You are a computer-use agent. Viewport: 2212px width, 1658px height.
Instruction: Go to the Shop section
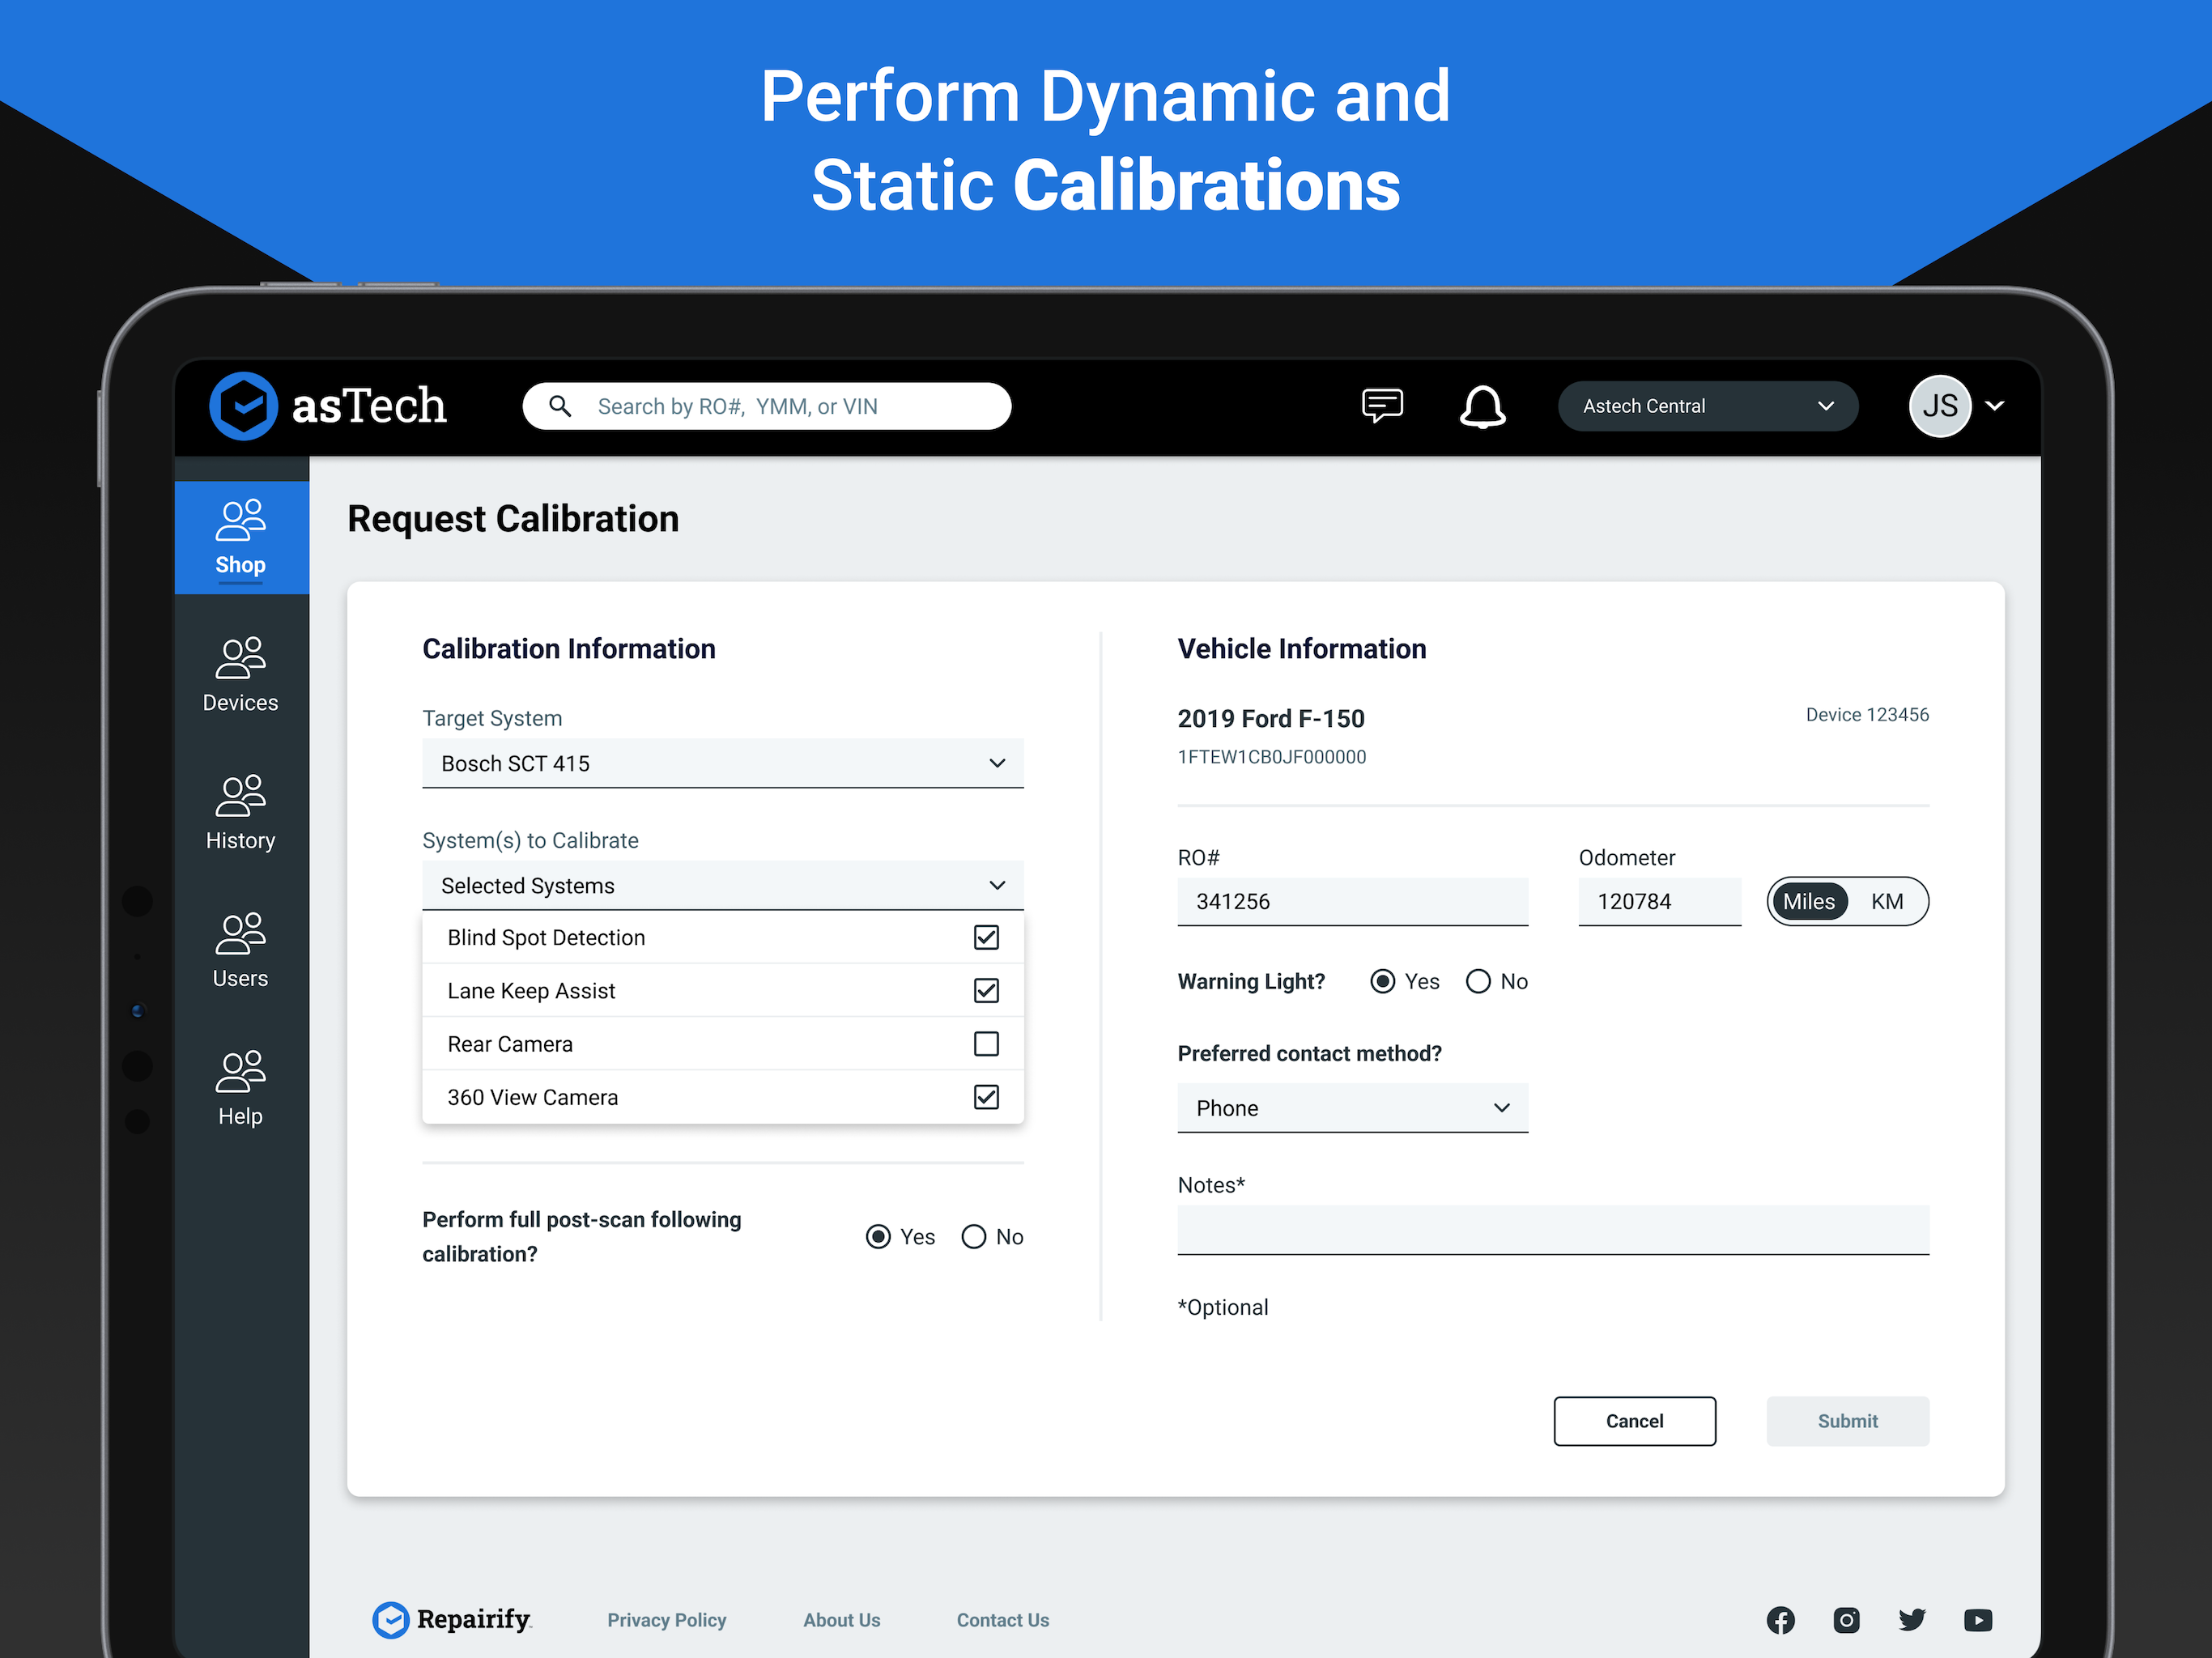tap(241, 537)
